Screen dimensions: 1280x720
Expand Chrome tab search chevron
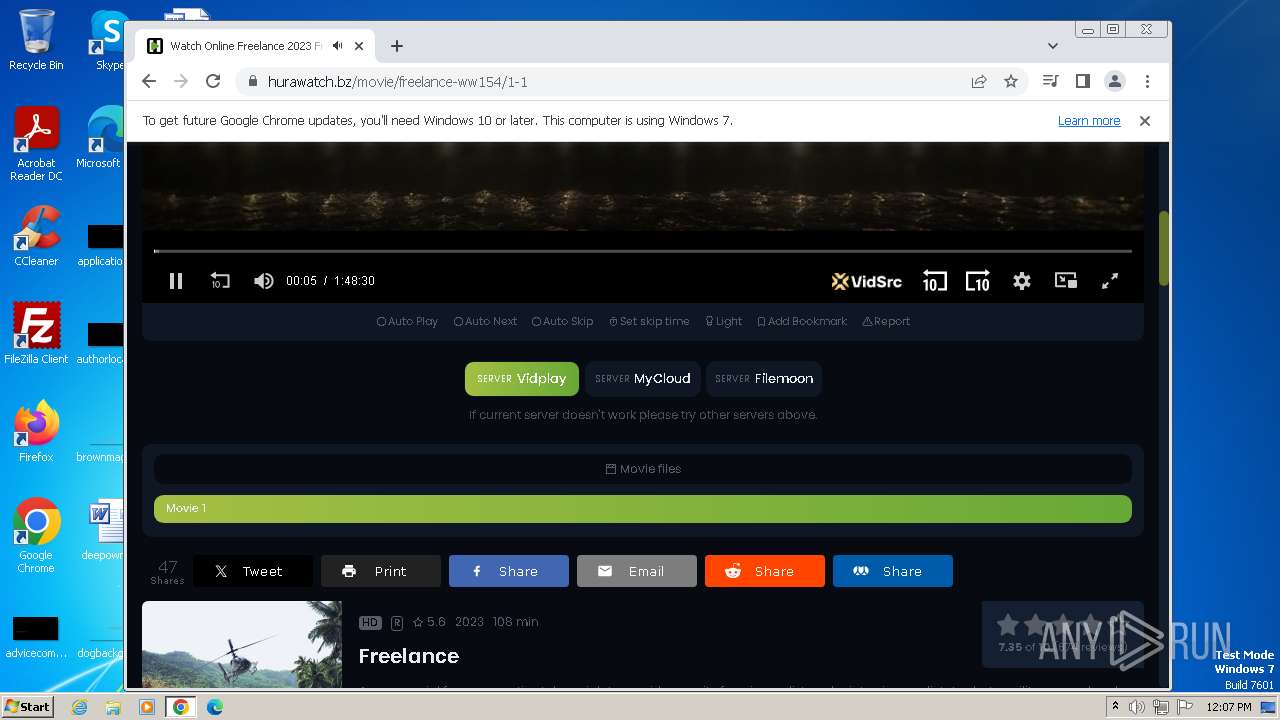tap(1053, 46)
